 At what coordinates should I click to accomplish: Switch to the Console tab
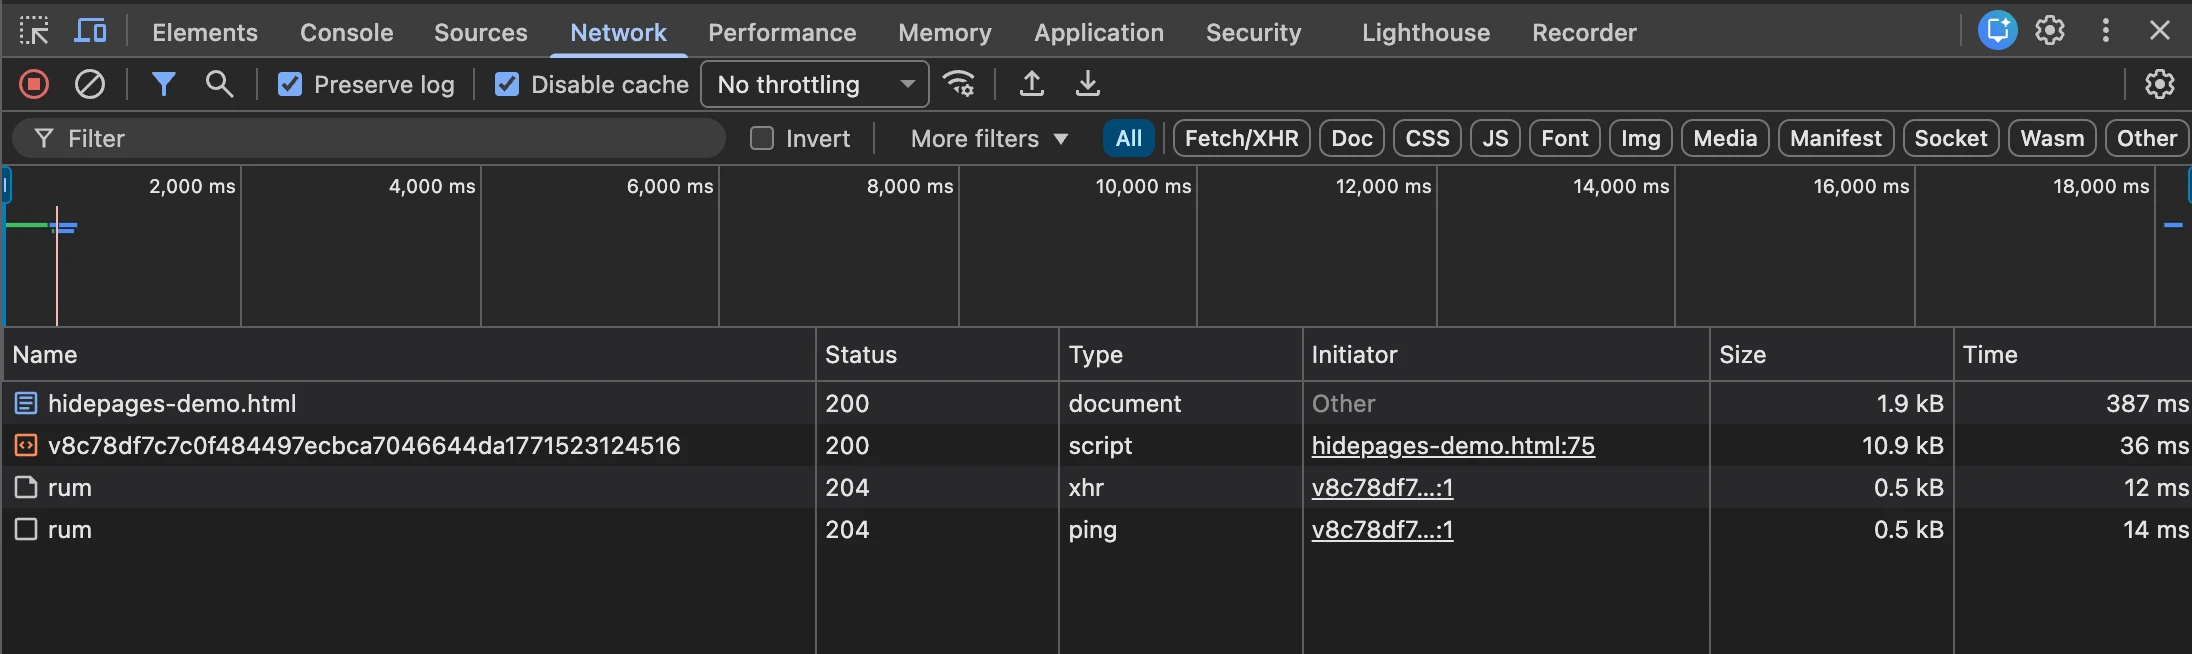point(347,32)
